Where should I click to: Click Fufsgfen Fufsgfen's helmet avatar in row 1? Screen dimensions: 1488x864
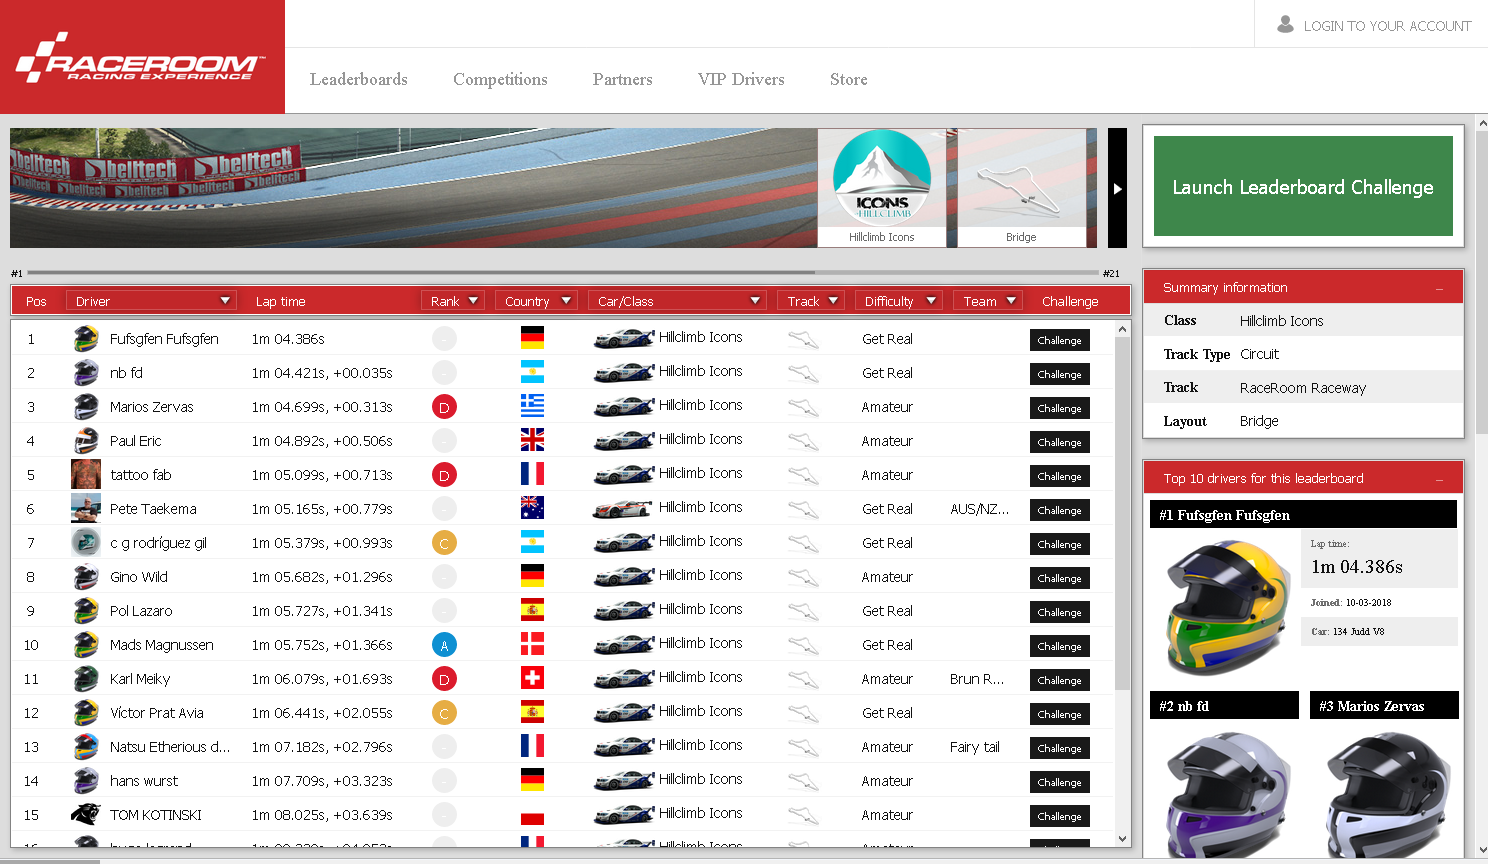[x=86, y=339]
